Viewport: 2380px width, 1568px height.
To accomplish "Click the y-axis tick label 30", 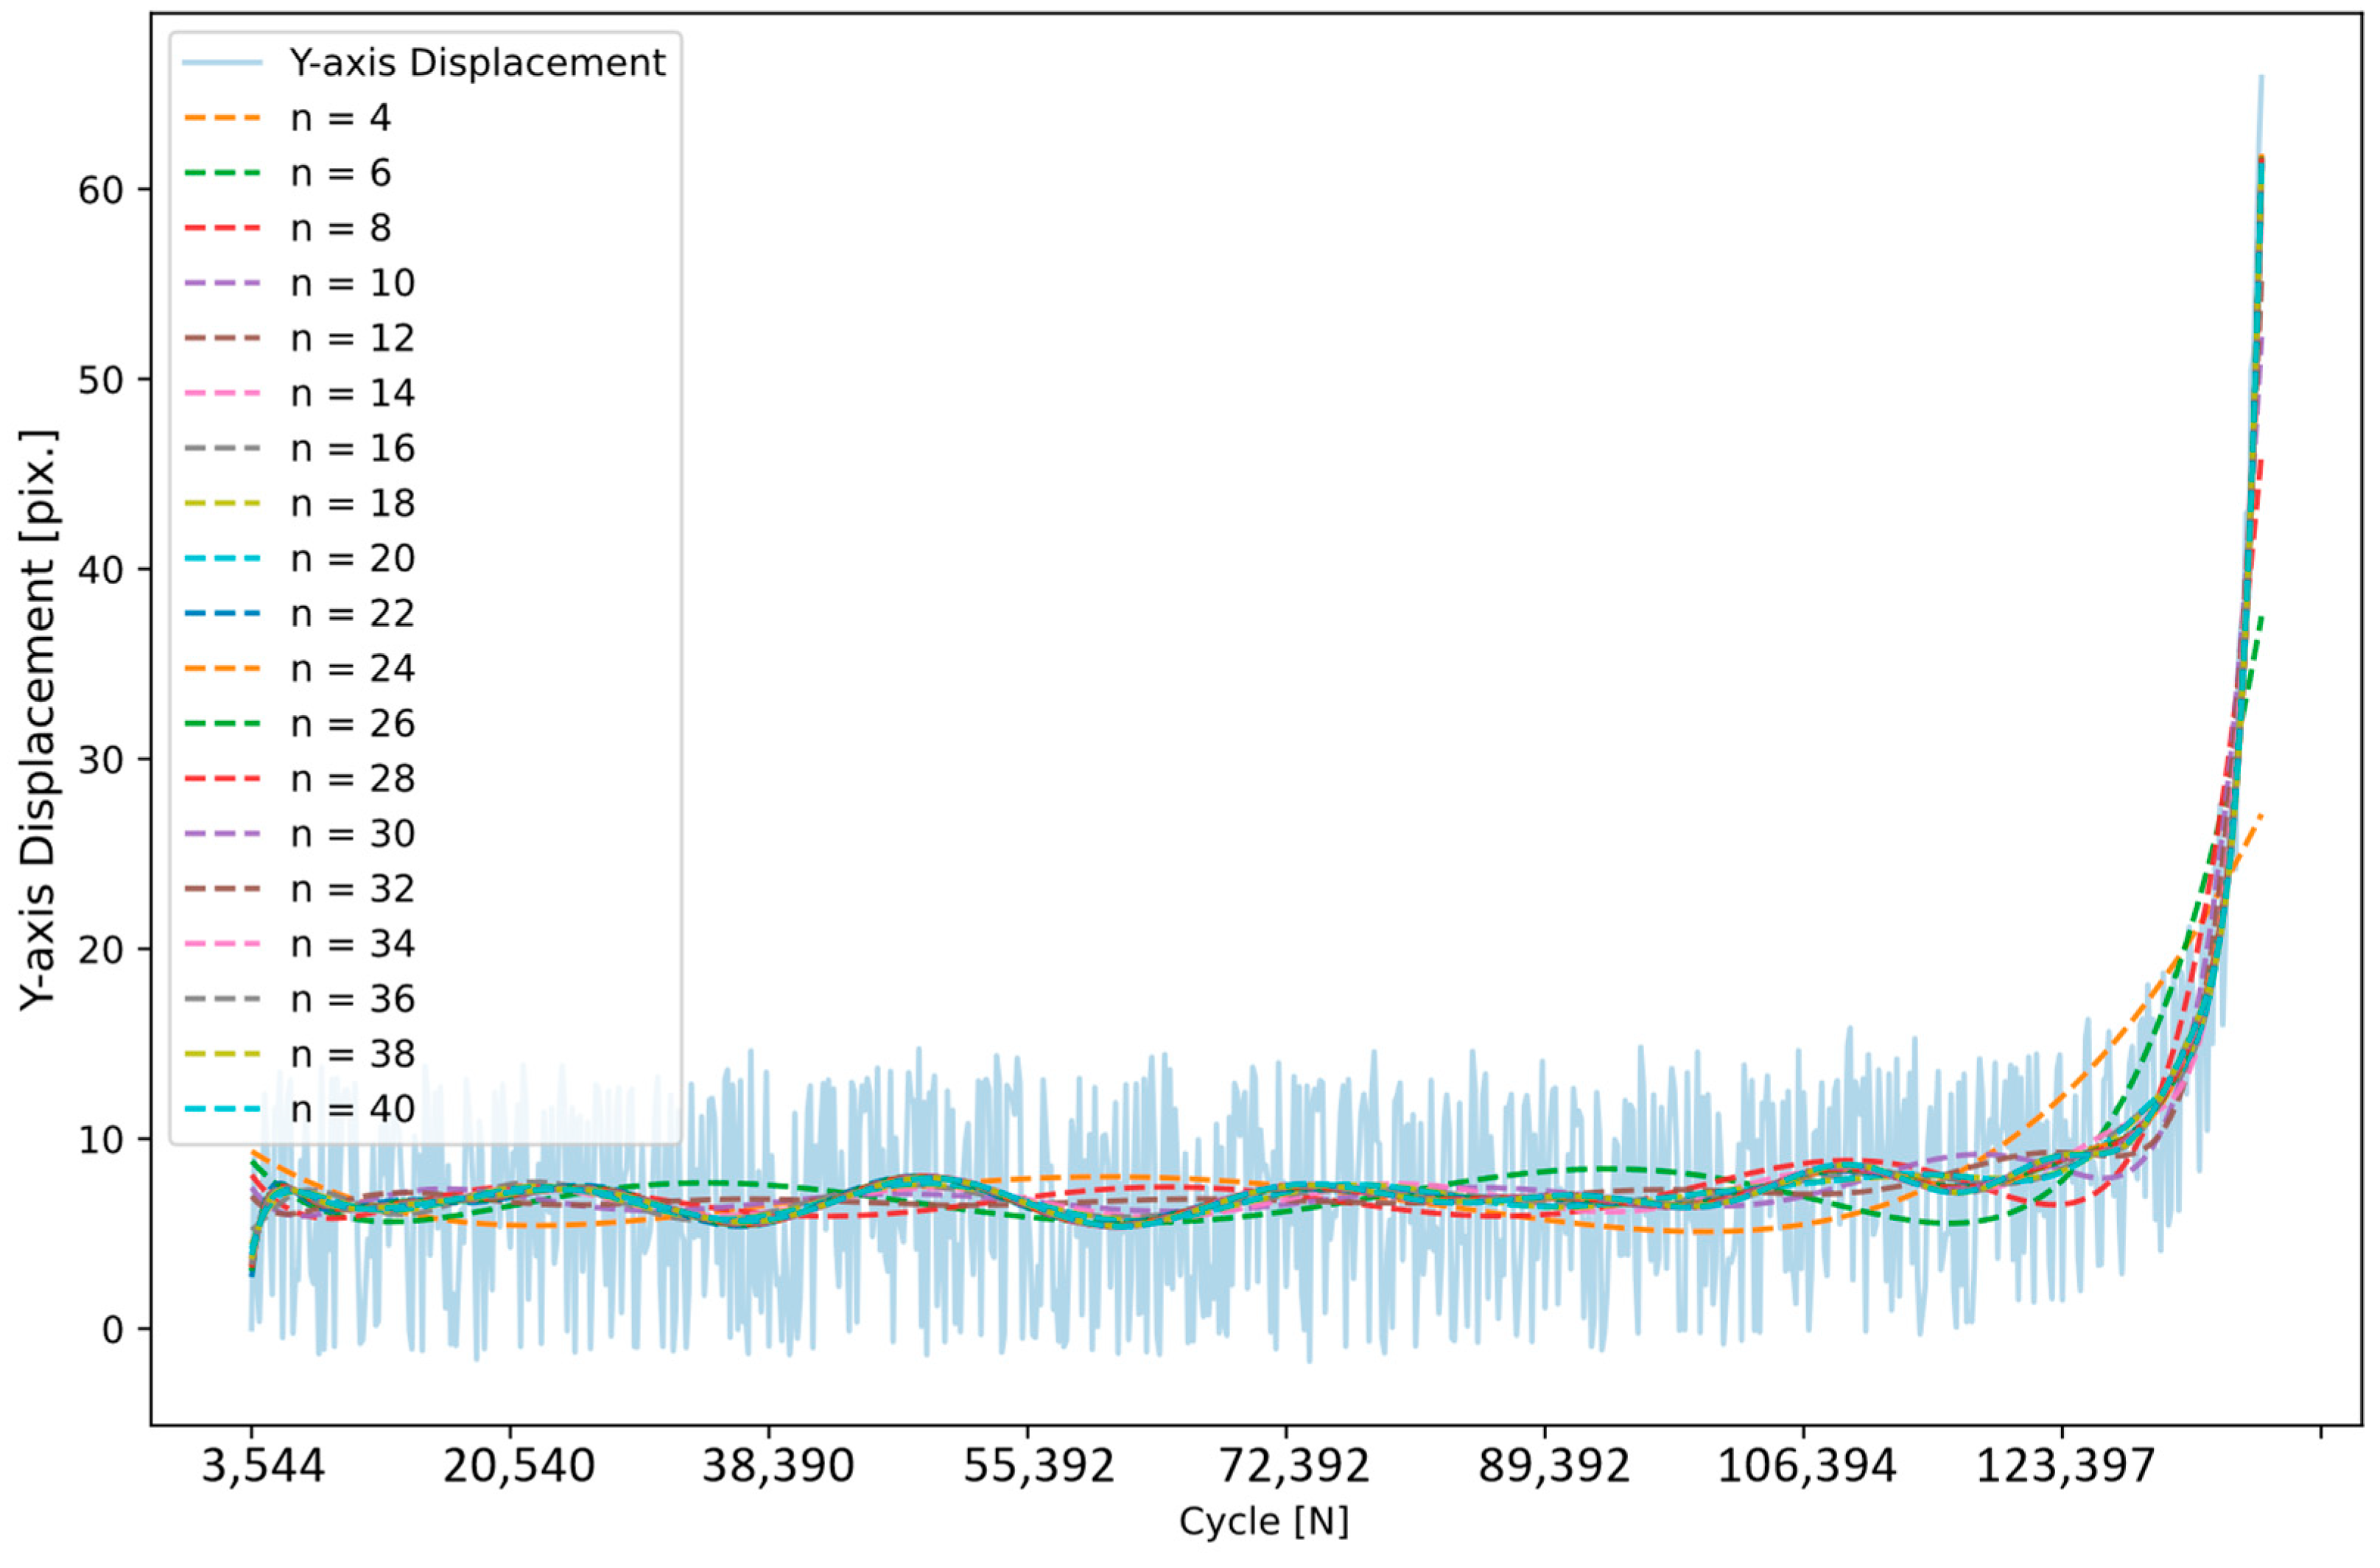I will tap(100, 760).
